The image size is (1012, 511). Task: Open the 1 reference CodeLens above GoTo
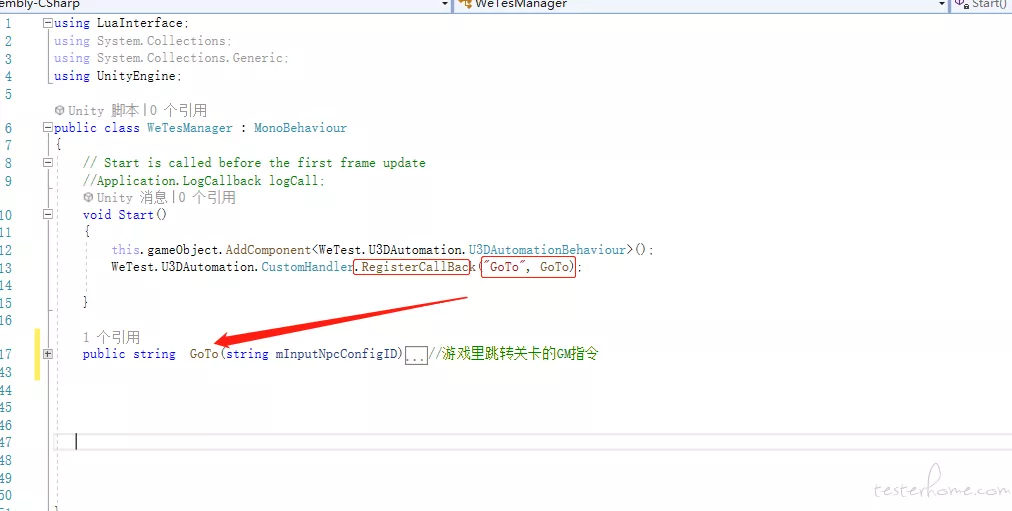tap(111, 337)
